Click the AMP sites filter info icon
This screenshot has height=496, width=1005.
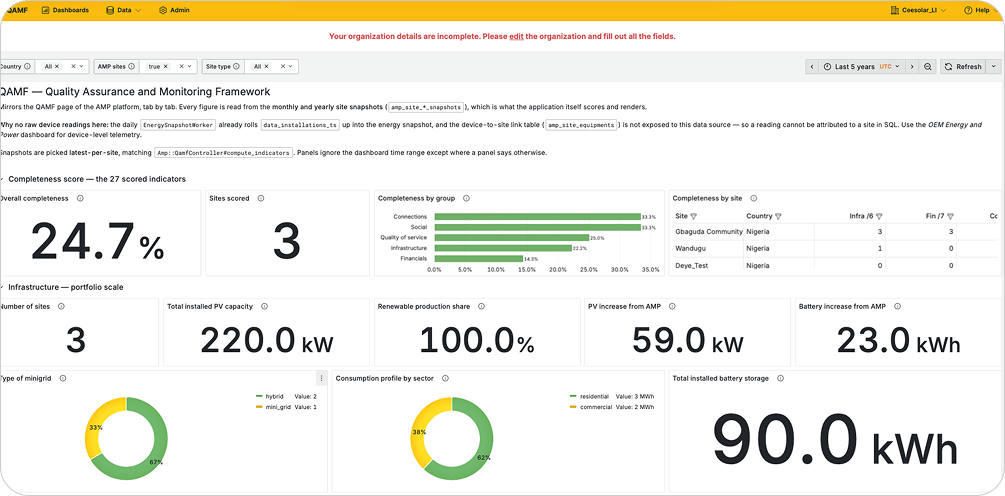(131, 67)
